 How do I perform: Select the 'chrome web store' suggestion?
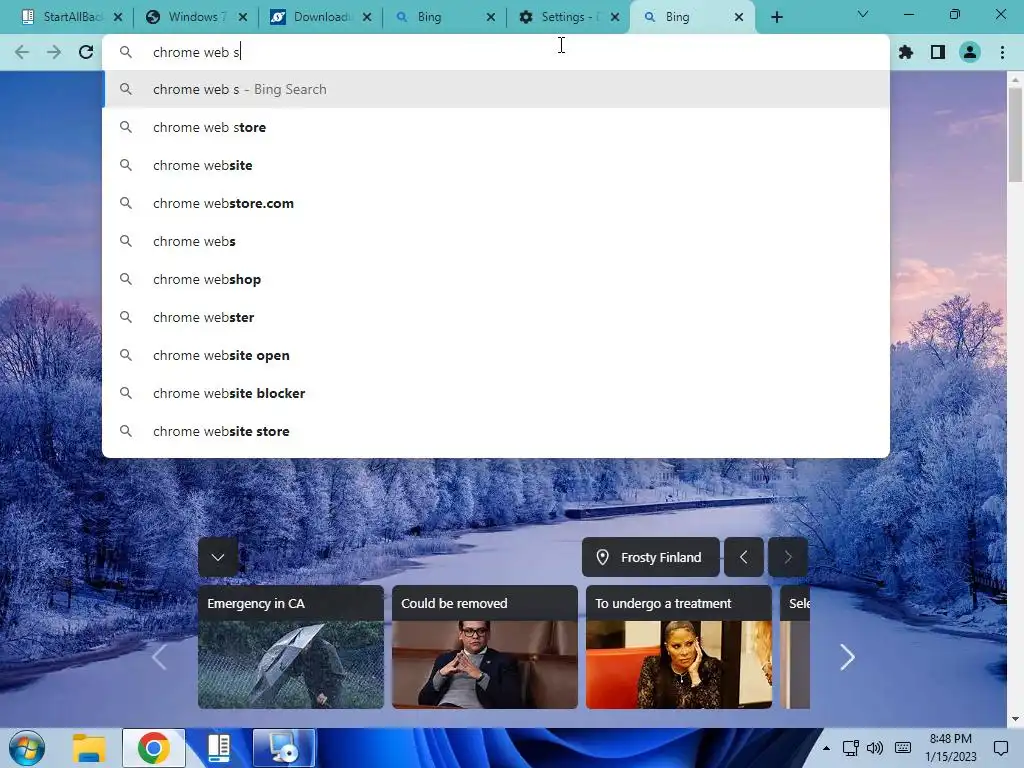496,127
